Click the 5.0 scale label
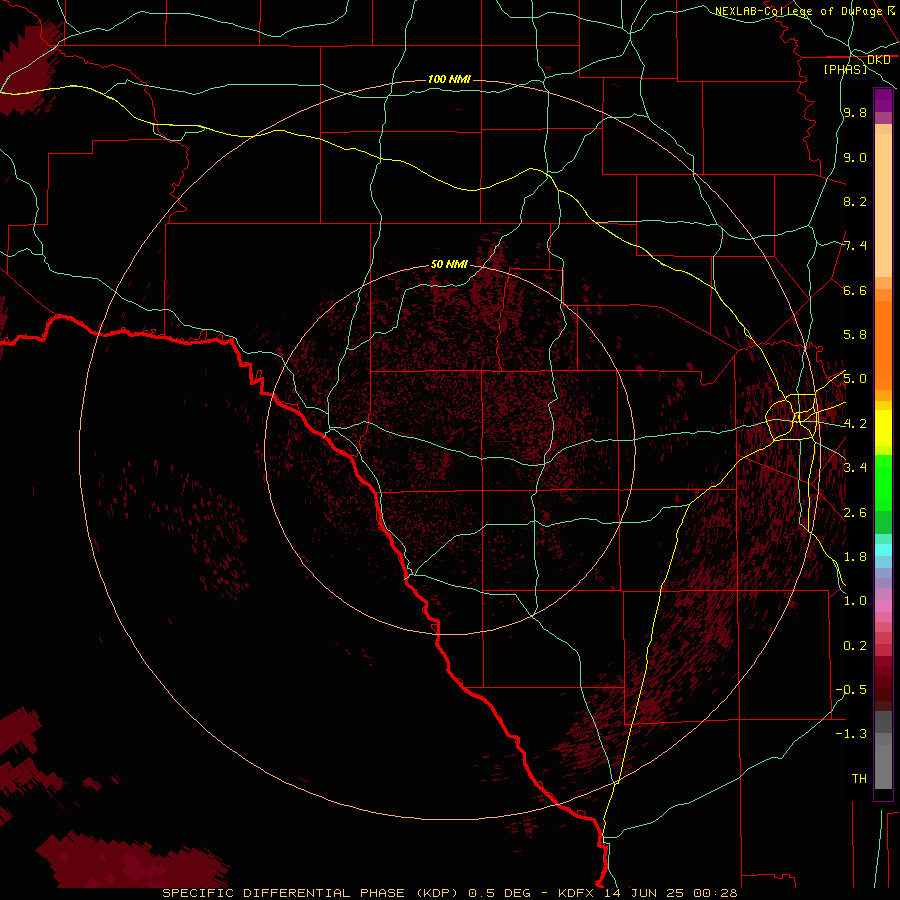 pos(855,379)
